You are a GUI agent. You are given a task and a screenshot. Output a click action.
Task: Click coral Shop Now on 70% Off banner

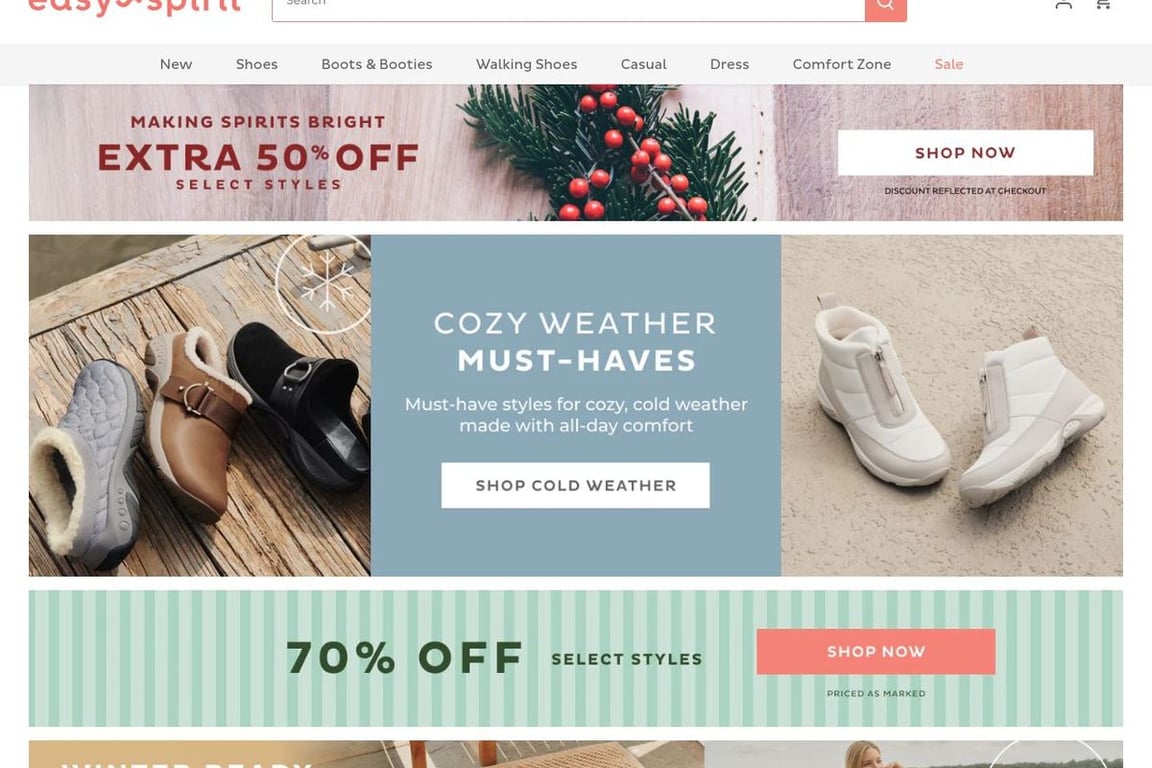(x=876, y=651)
